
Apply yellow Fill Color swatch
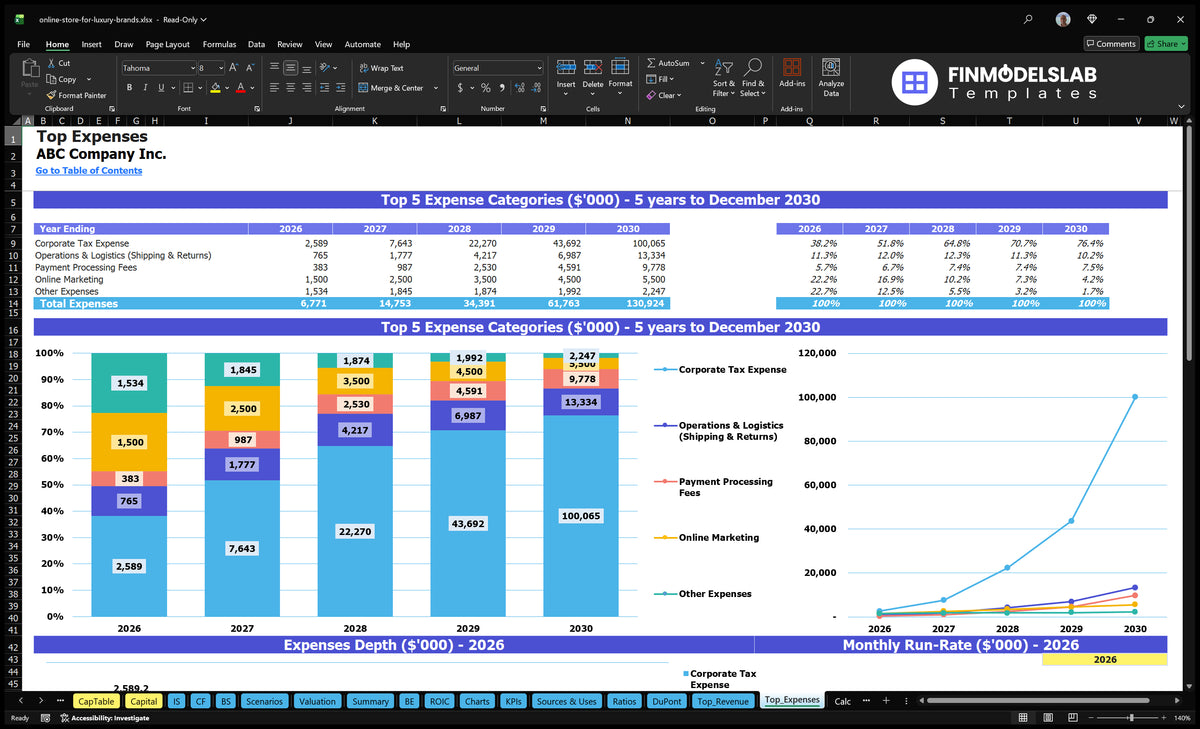214,88
